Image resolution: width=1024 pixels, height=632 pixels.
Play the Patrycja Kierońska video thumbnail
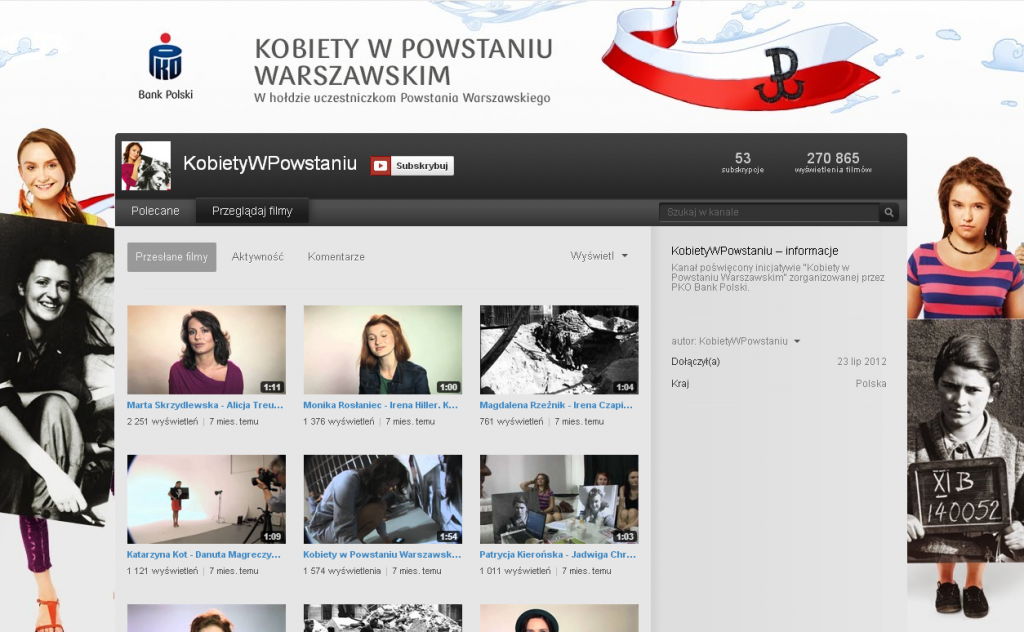coord(558,499)
